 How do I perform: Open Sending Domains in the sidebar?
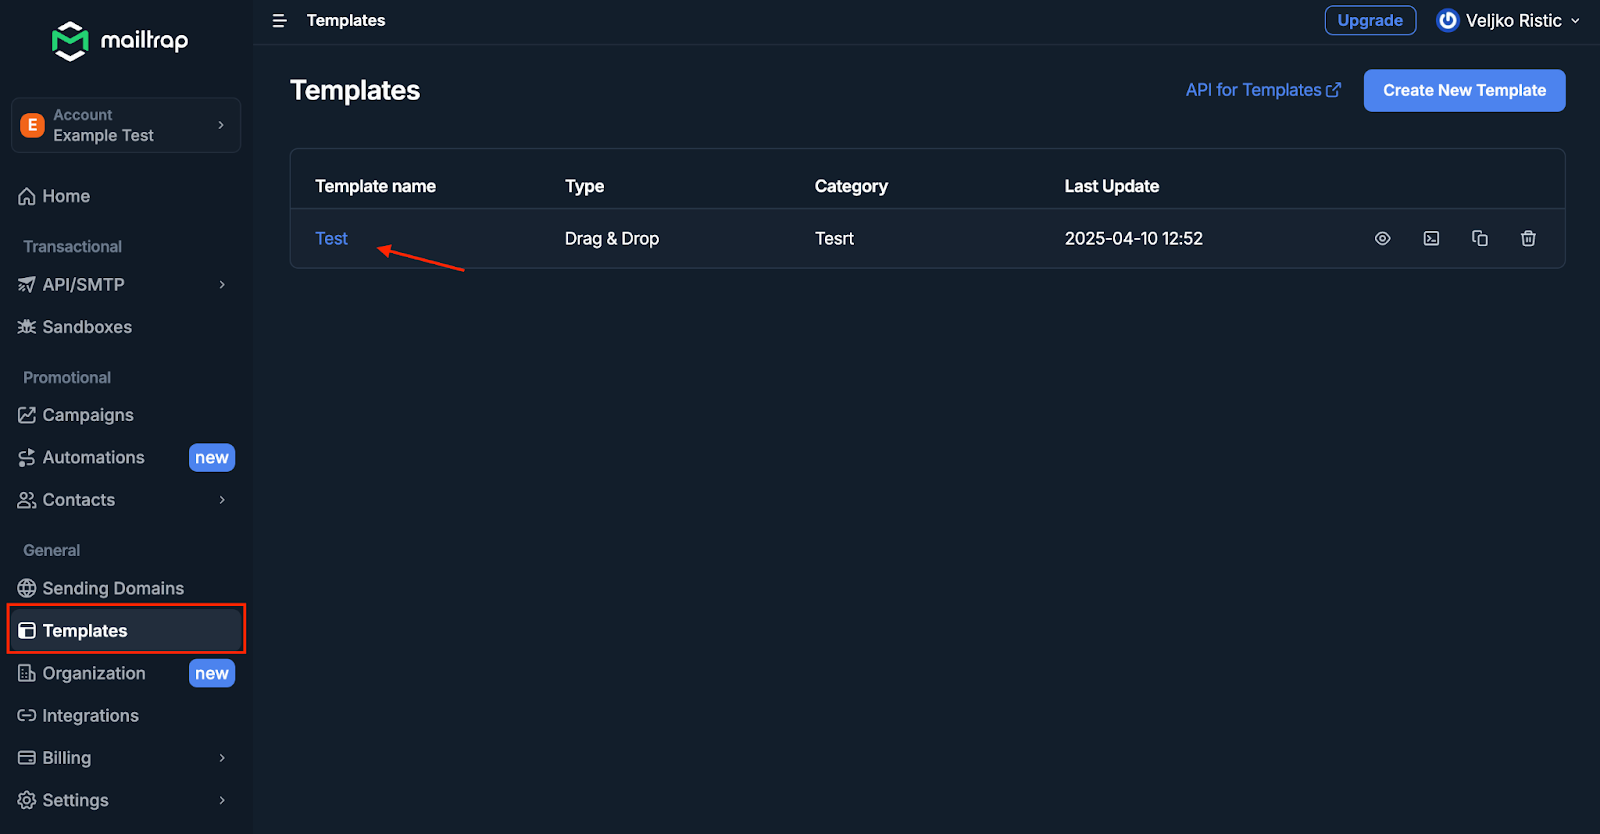pyautogui.click(x=112, y=588)
